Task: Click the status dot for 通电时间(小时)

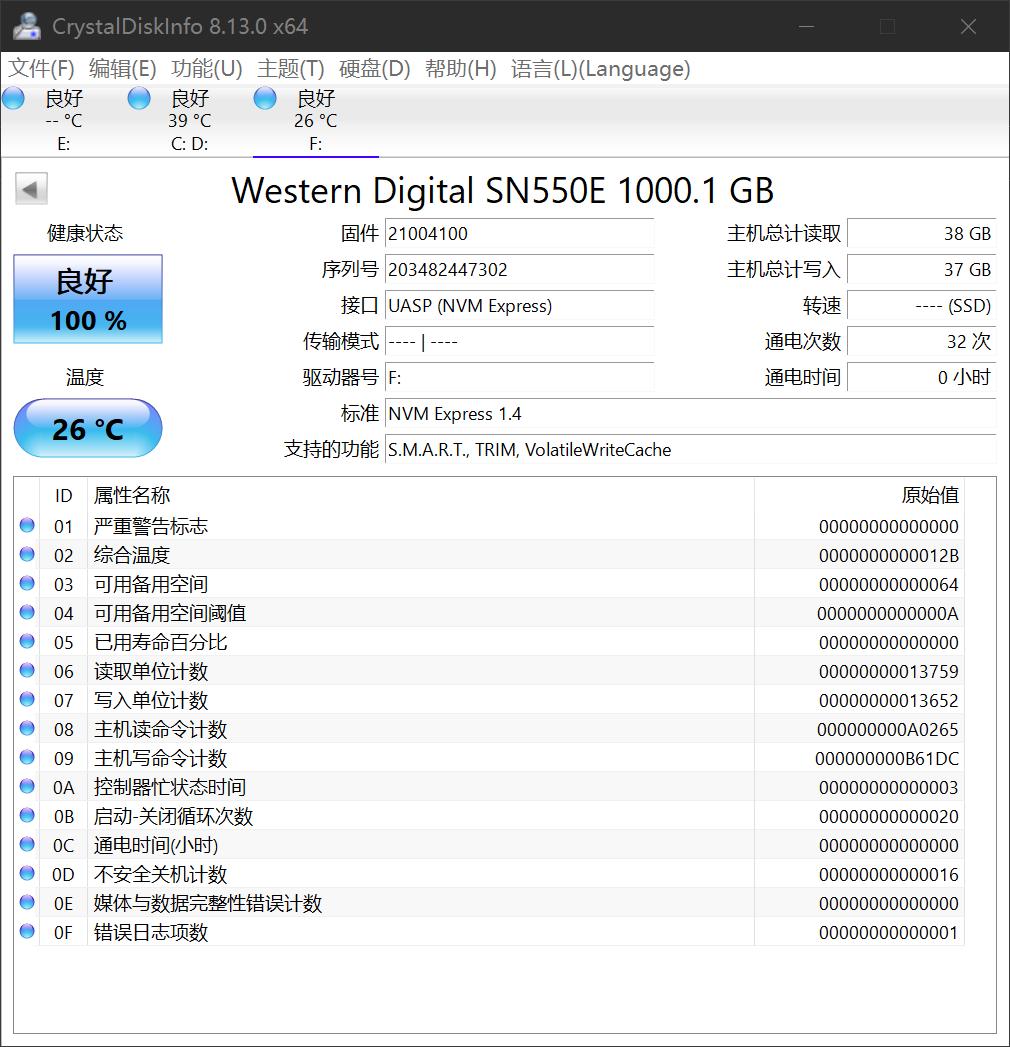Action: click(x=27, y=845)
